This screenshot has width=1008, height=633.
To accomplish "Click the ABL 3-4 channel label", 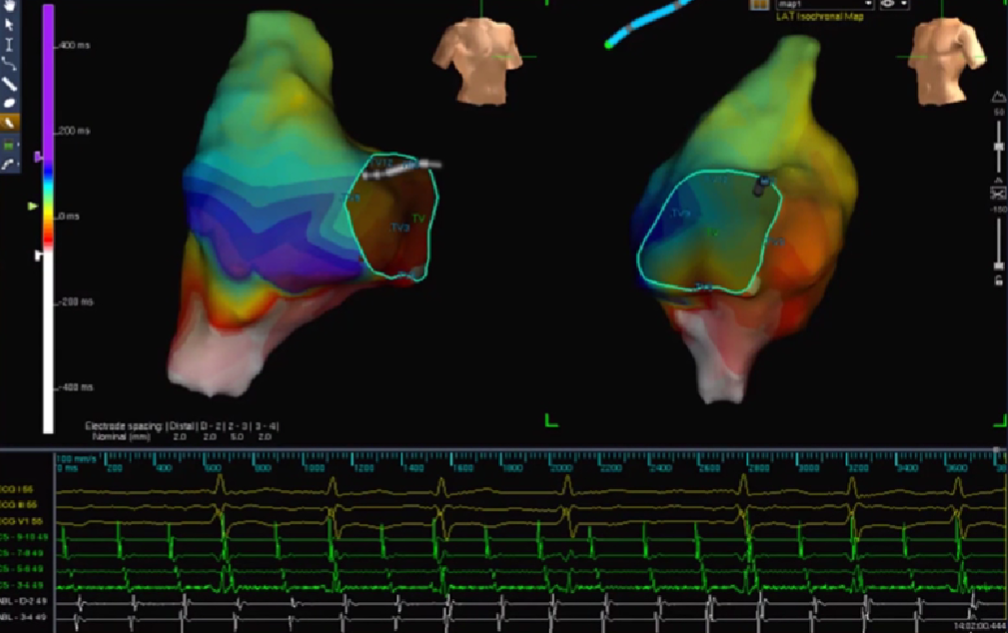I will (23, 617).
